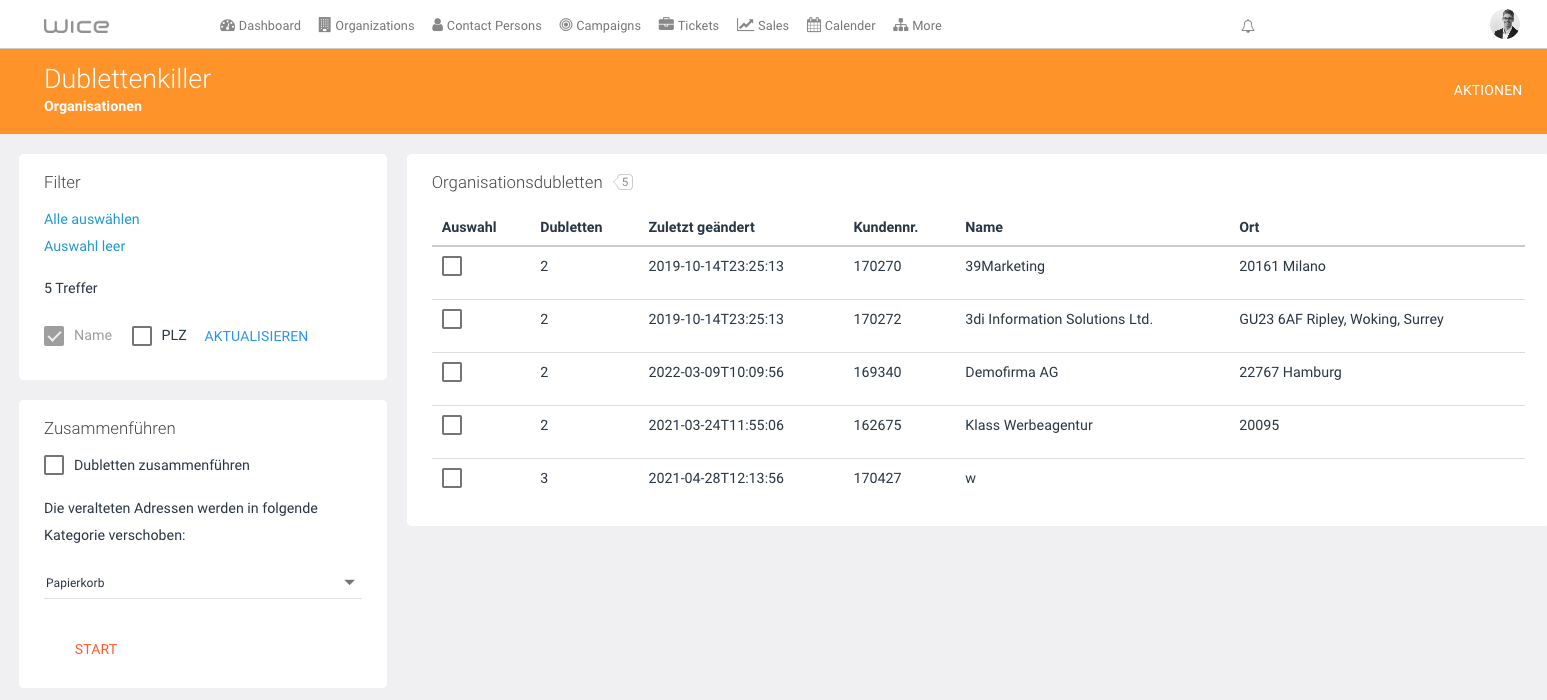Open the Organizations menu
Screen dimensions: 1547x700
(x=366, y=26)
